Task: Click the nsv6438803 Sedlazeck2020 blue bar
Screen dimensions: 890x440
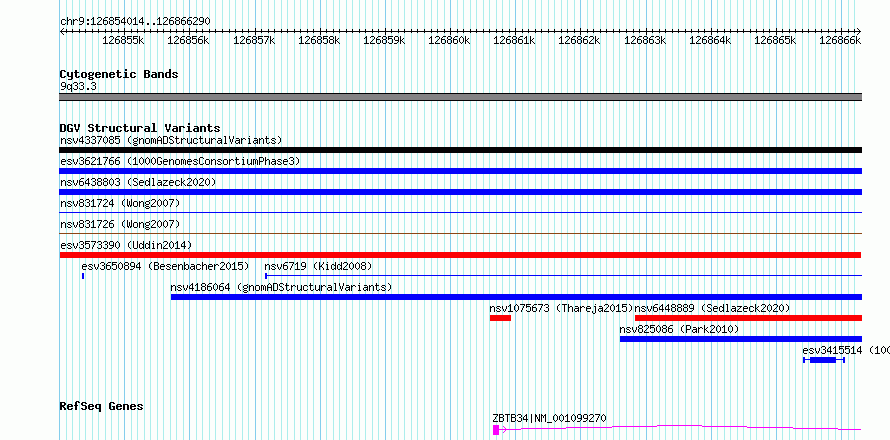Action: pos(460,192)
